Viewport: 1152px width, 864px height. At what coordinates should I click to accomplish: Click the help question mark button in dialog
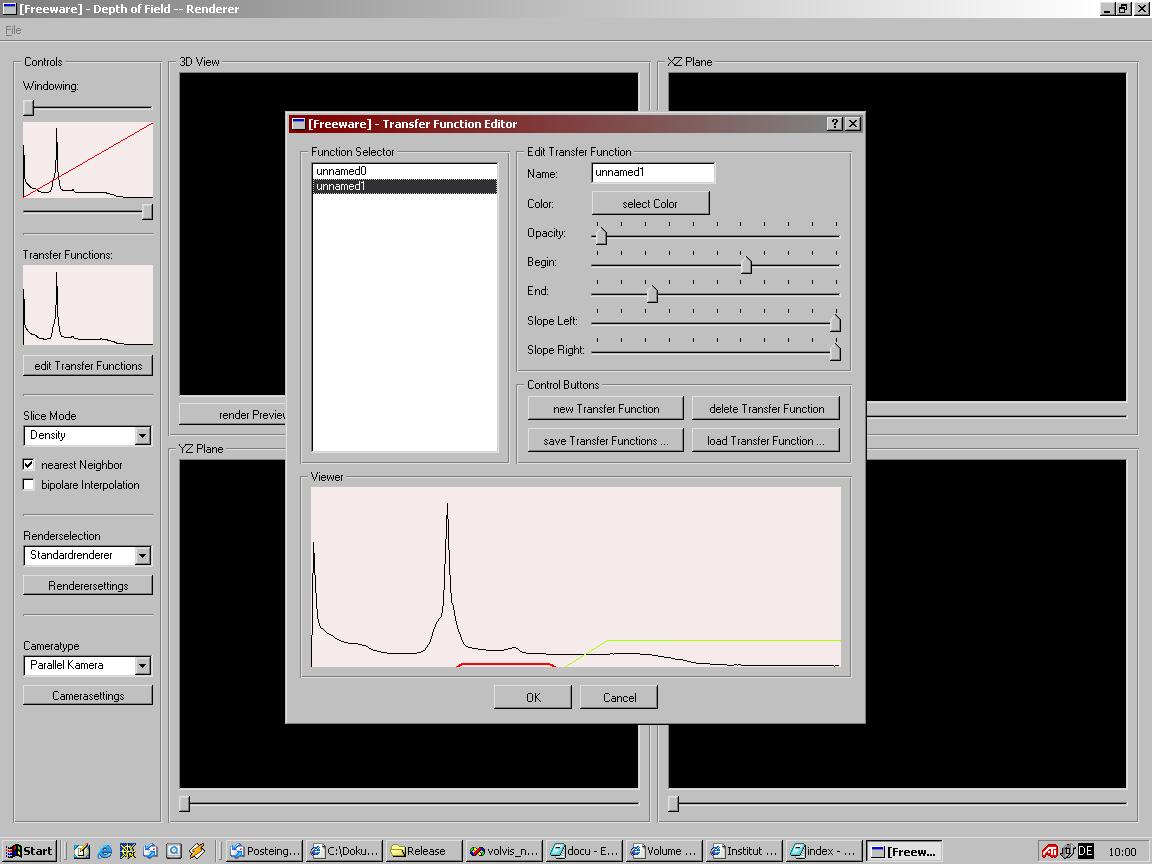coord(835,124)
